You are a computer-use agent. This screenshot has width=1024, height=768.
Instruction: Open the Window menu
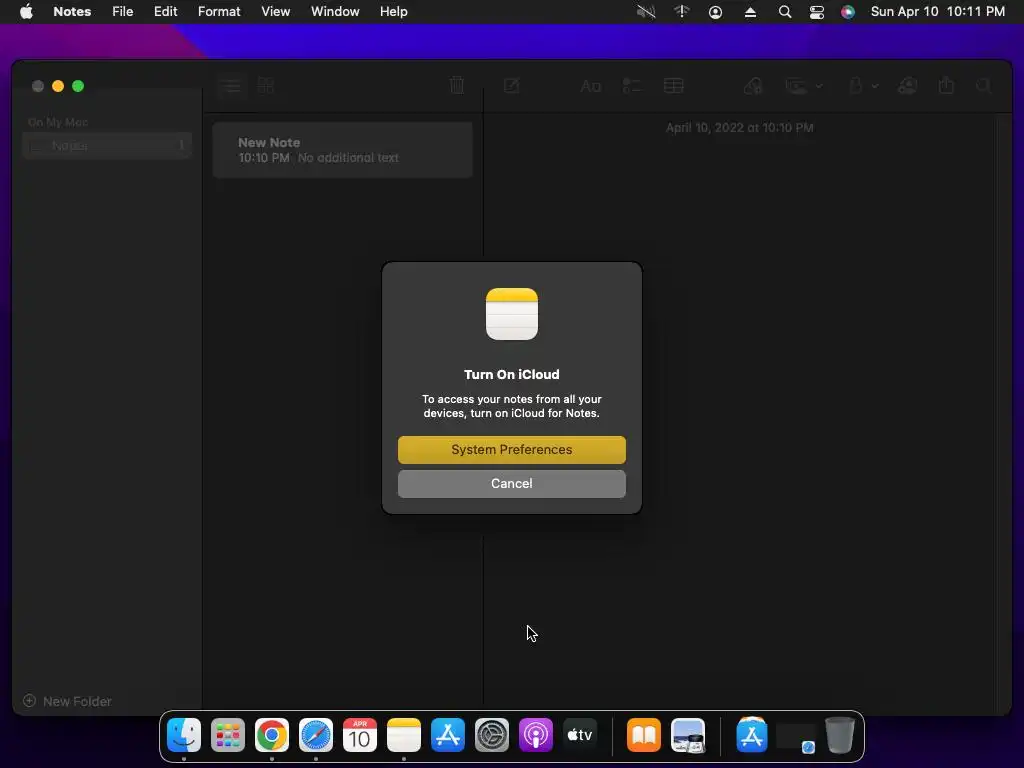334,11
